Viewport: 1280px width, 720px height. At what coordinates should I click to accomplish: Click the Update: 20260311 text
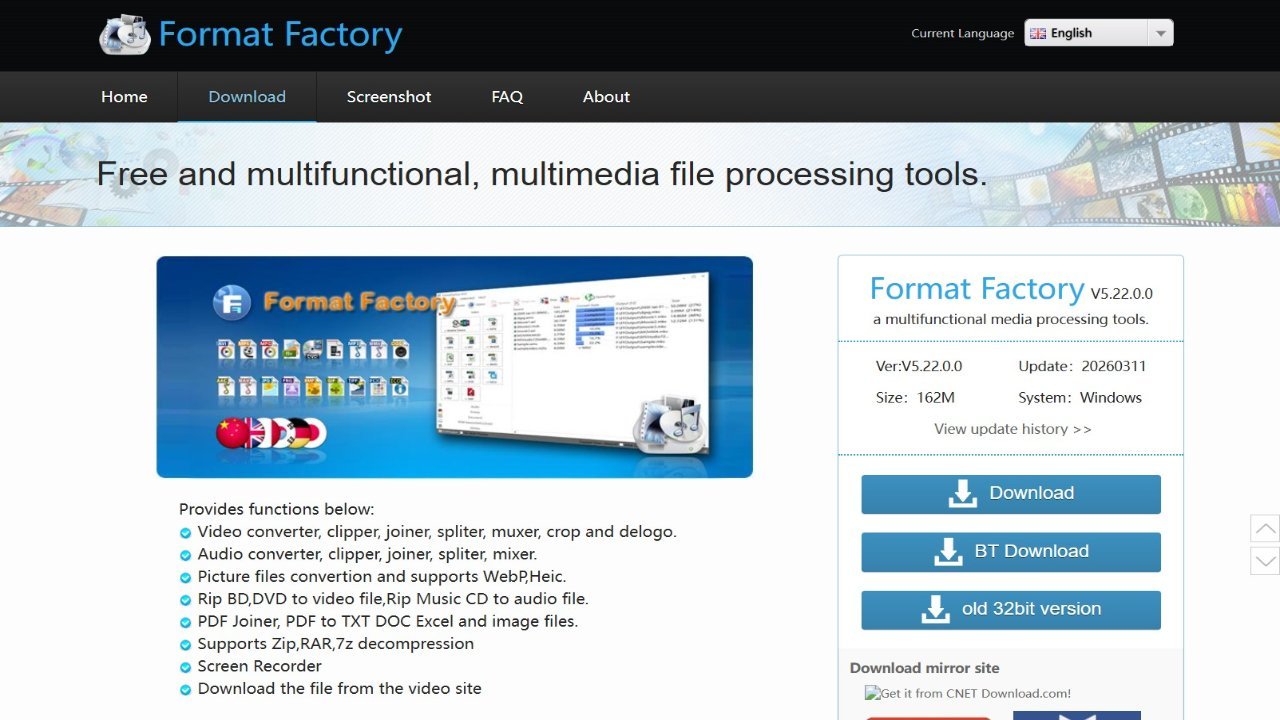pos(1082,366)
